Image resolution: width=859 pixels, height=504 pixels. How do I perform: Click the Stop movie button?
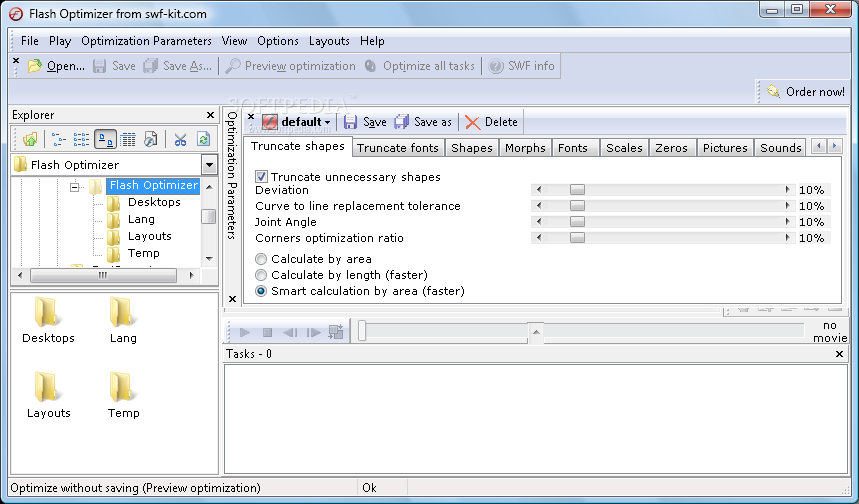tap(267, 333)
